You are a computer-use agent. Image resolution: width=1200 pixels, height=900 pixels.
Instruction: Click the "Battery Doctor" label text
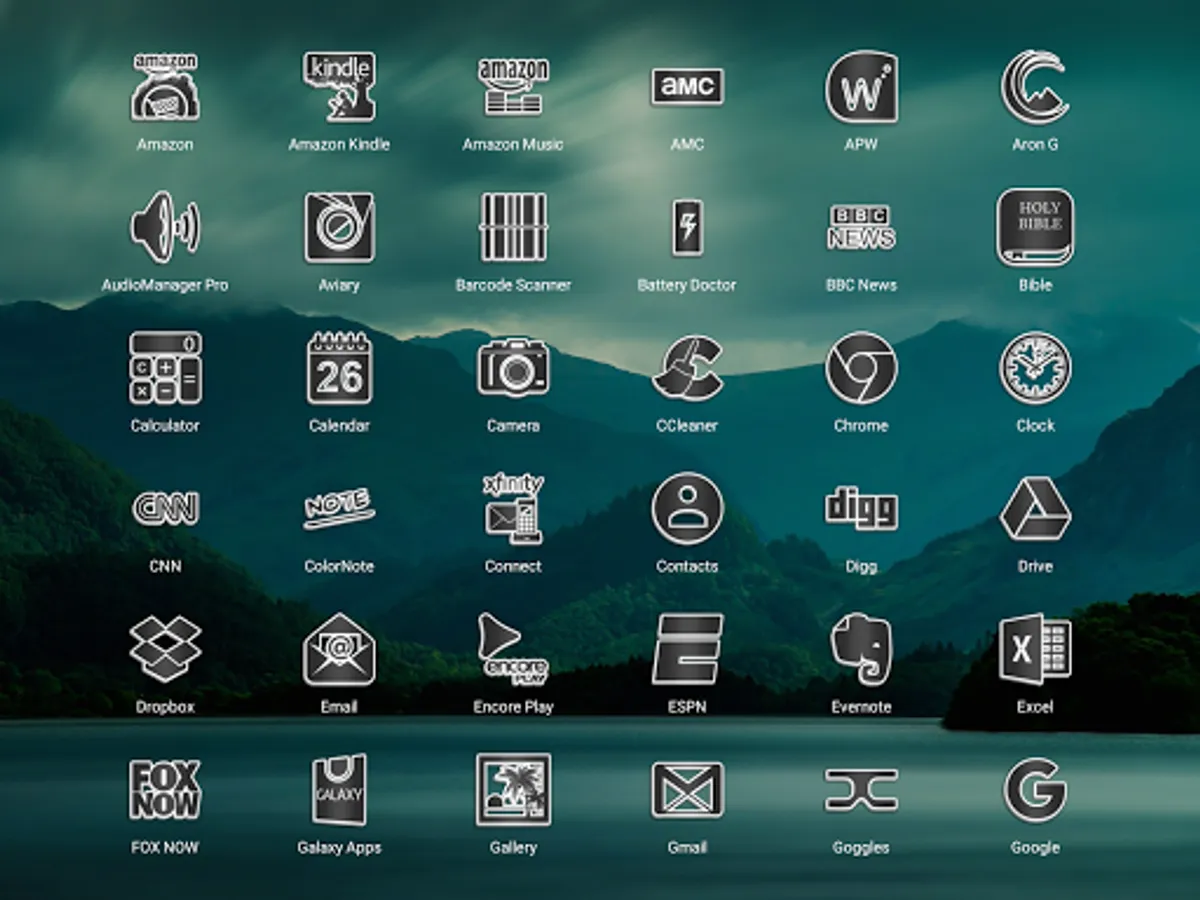tap(687, 285)
